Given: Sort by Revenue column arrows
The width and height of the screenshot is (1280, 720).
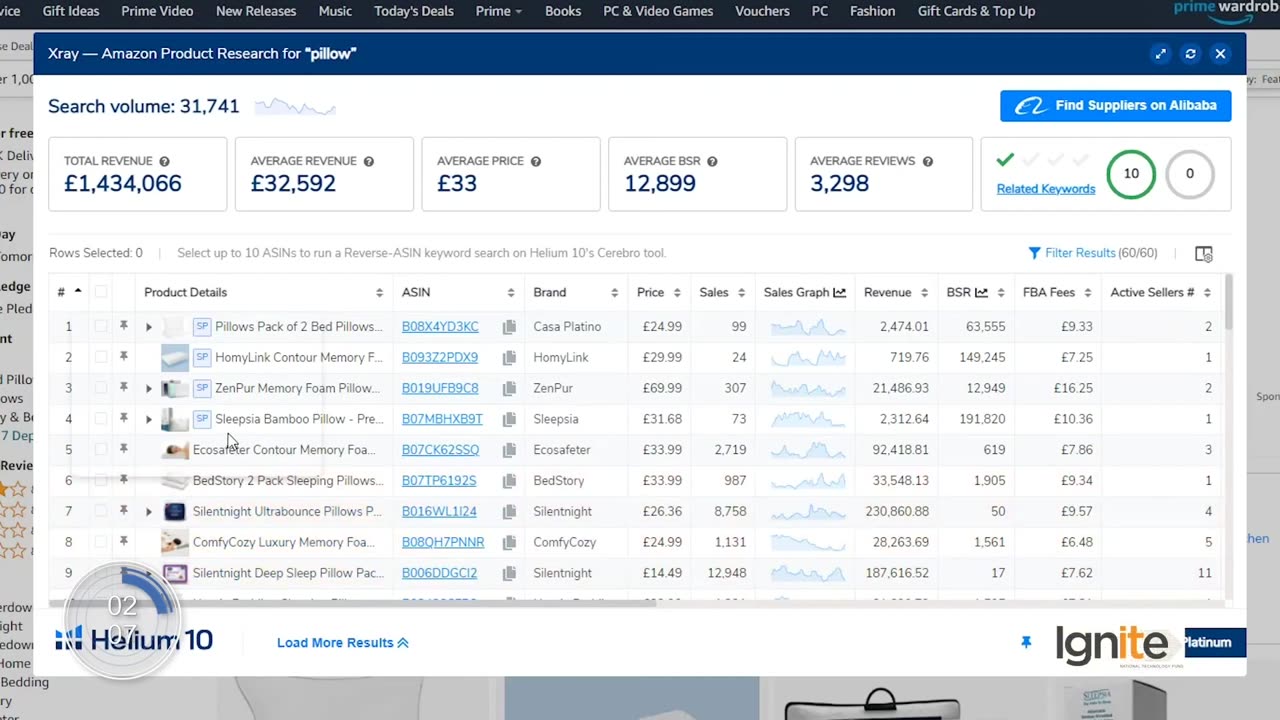Looking at the screenshot, I should pyautogui.click(x=924, y=293).
